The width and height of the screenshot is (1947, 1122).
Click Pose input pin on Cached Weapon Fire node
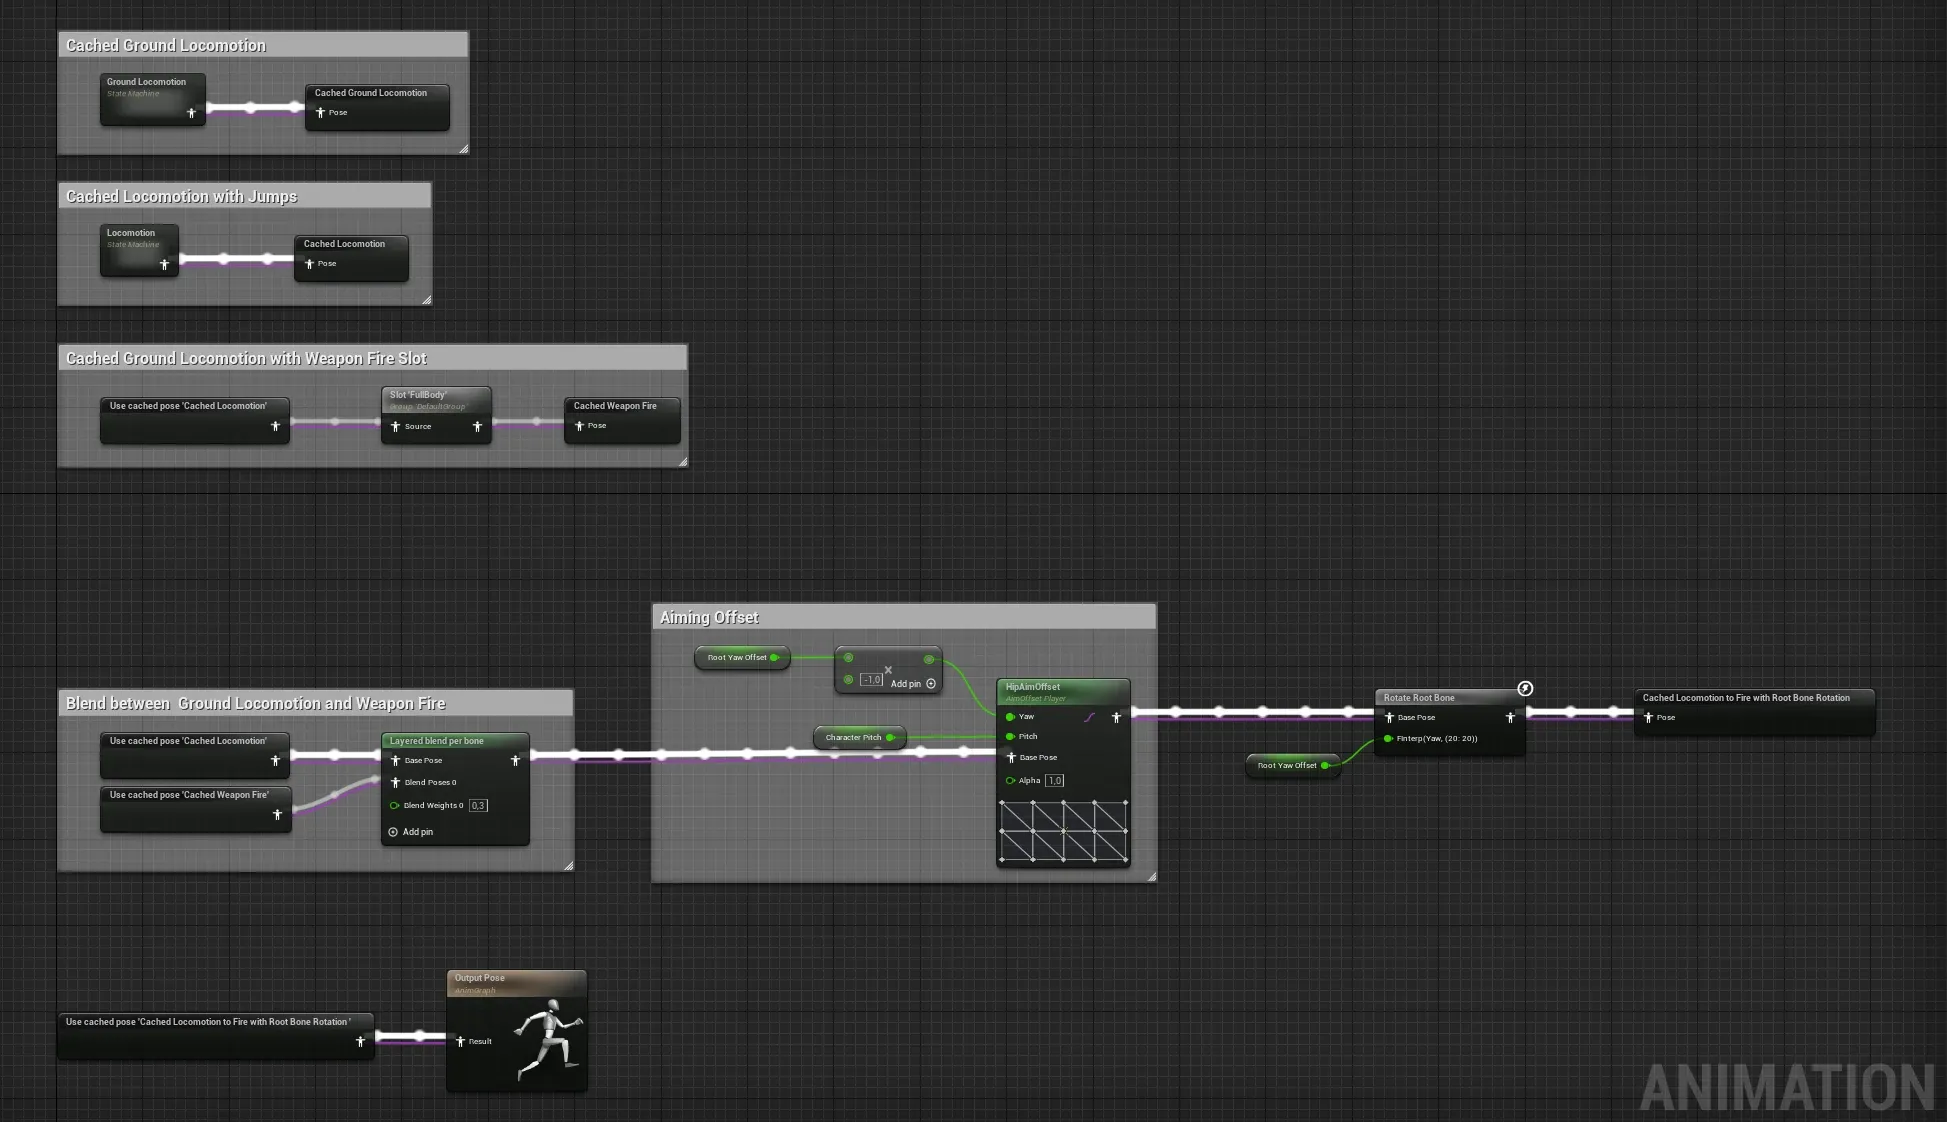point(579,426)
